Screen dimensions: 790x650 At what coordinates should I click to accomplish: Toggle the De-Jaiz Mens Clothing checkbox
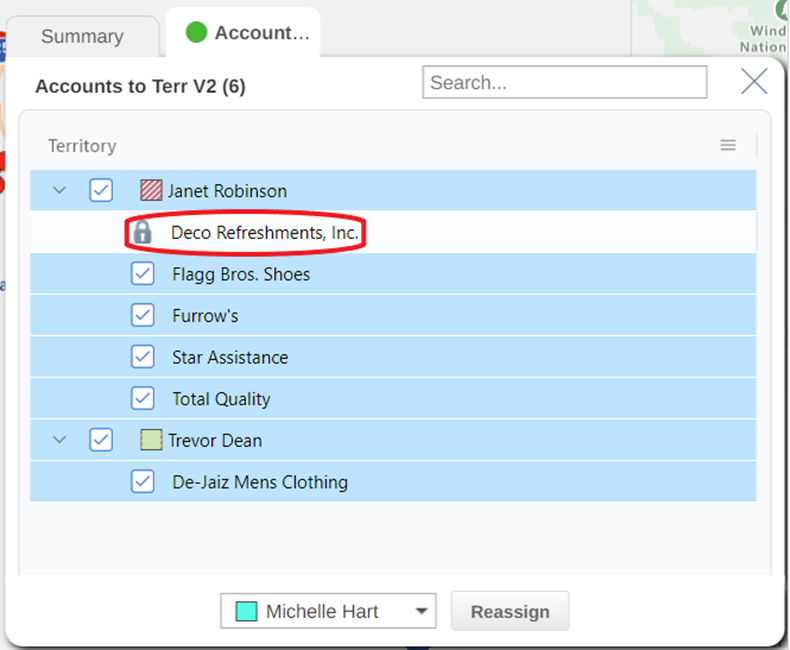coord(143,482)
